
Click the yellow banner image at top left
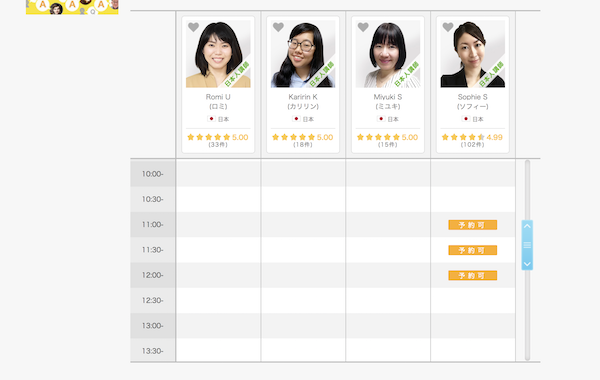[72, 7]
